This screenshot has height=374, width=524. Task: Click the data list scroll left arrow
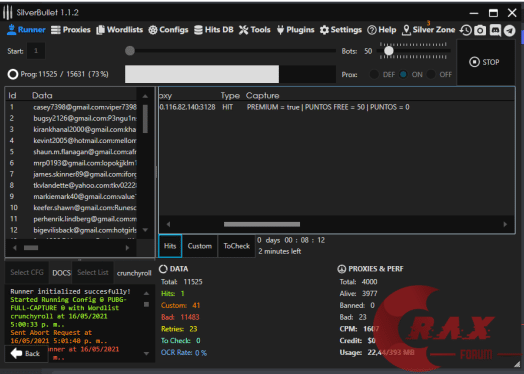(x=15, y=248)
